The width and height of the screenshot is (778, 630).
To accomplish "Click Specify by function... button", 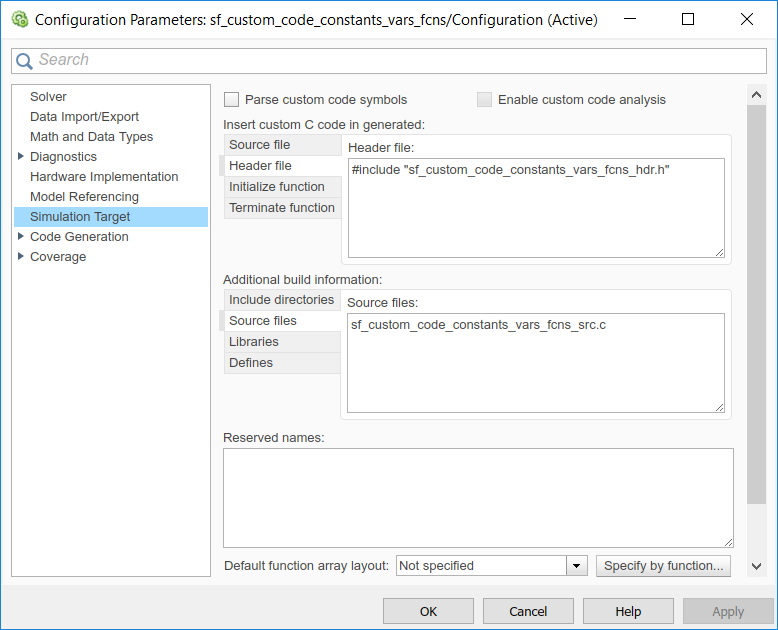I will pos(663,566).
